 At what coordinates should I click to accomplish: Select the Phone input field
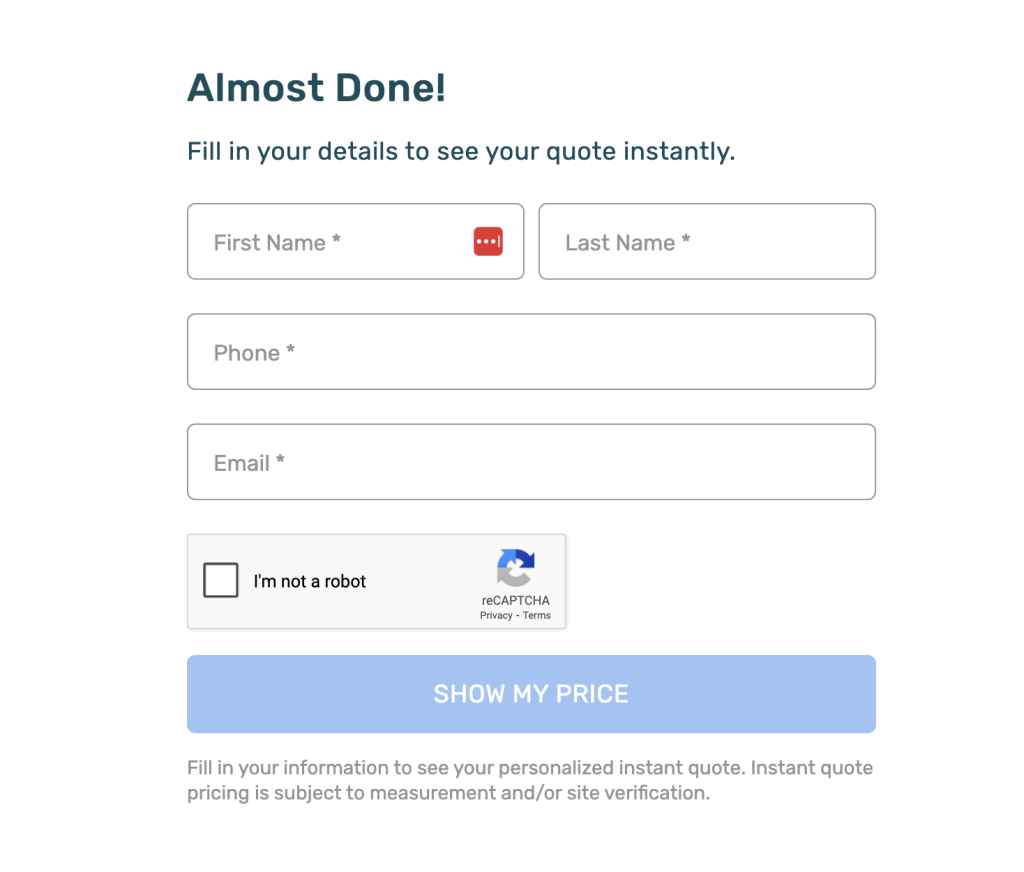(x=531, y=352)
